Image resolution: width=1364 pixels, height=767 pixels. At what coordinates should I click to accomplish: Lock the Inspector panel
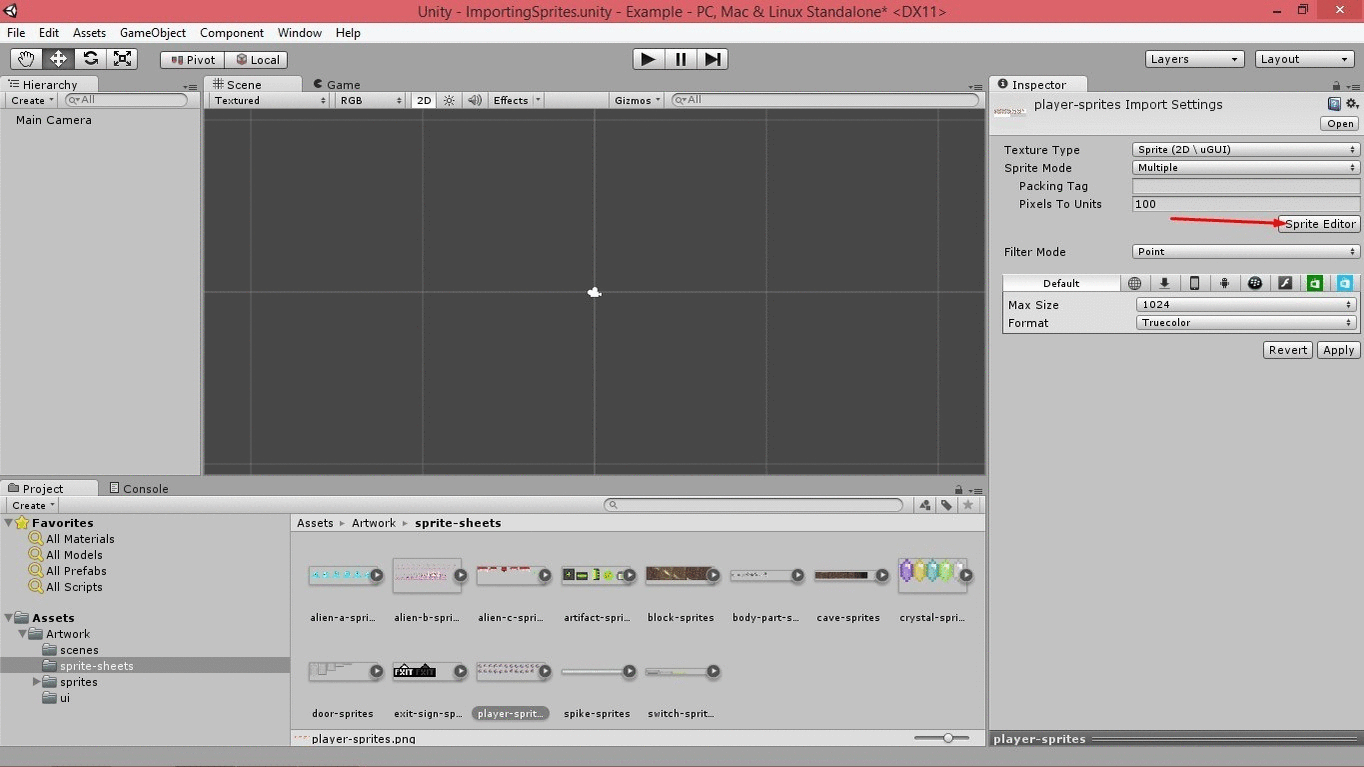pos(1336,85)
